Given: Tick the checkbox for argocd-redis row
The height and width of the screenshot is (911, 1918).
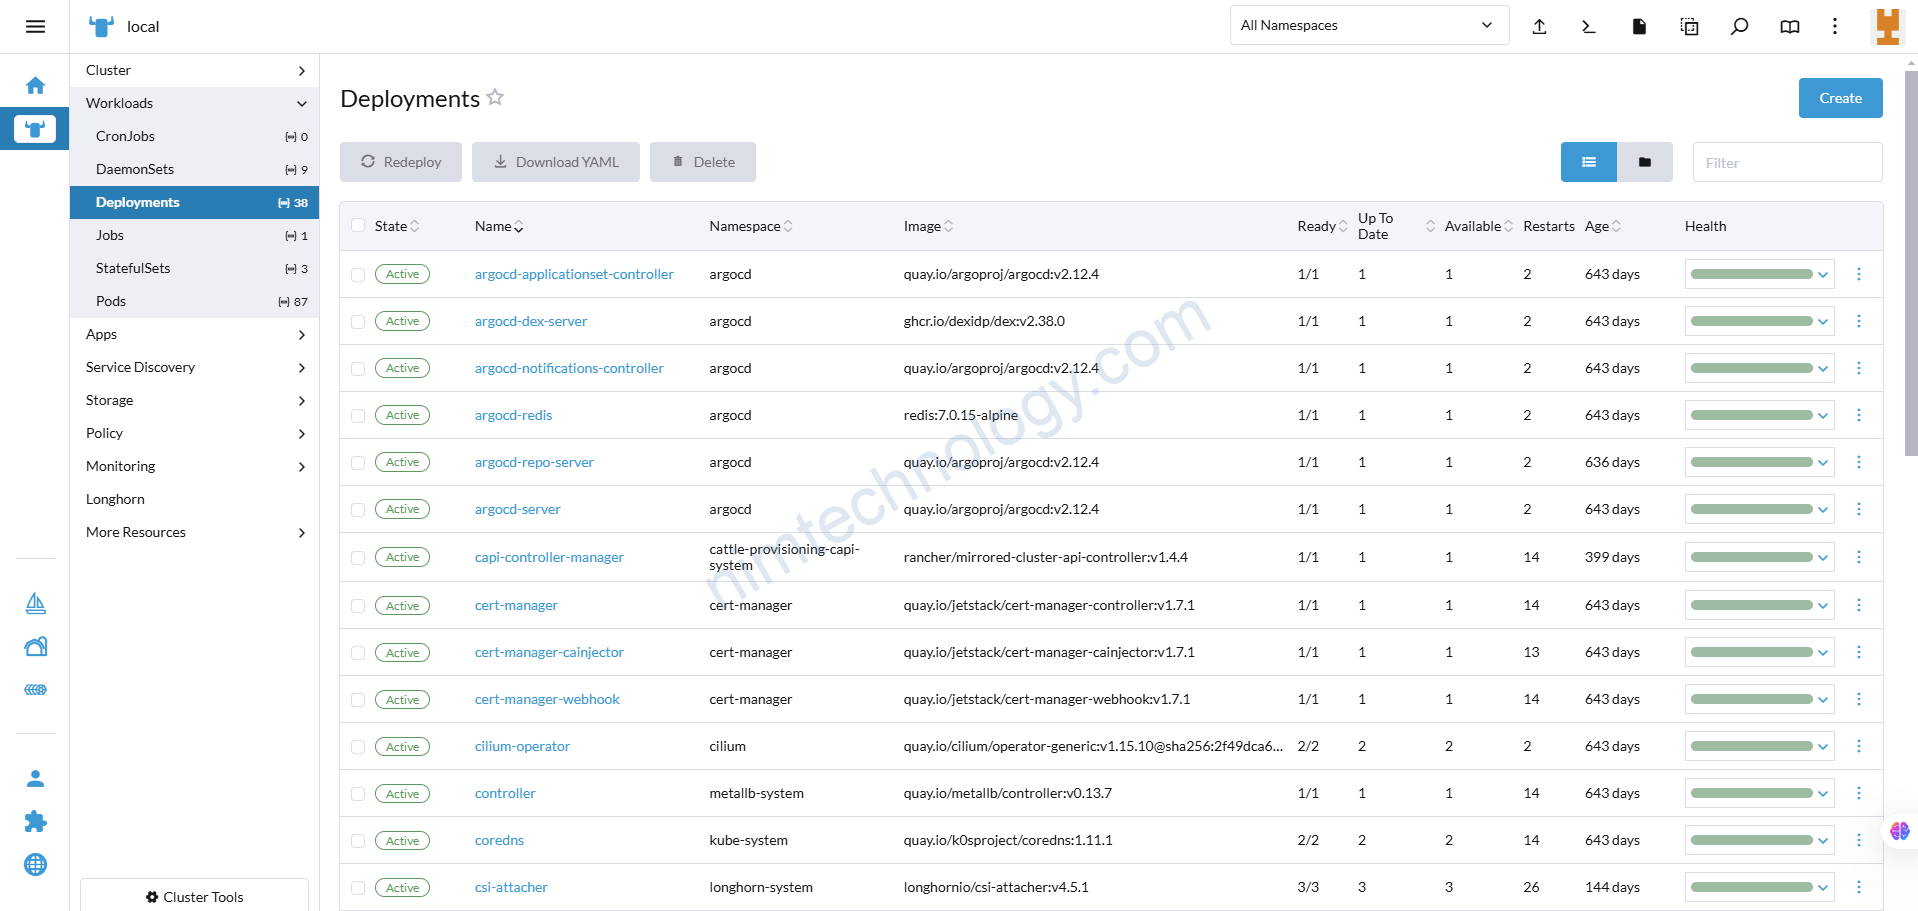Looking at the screenshot, I should coord(358,416).
